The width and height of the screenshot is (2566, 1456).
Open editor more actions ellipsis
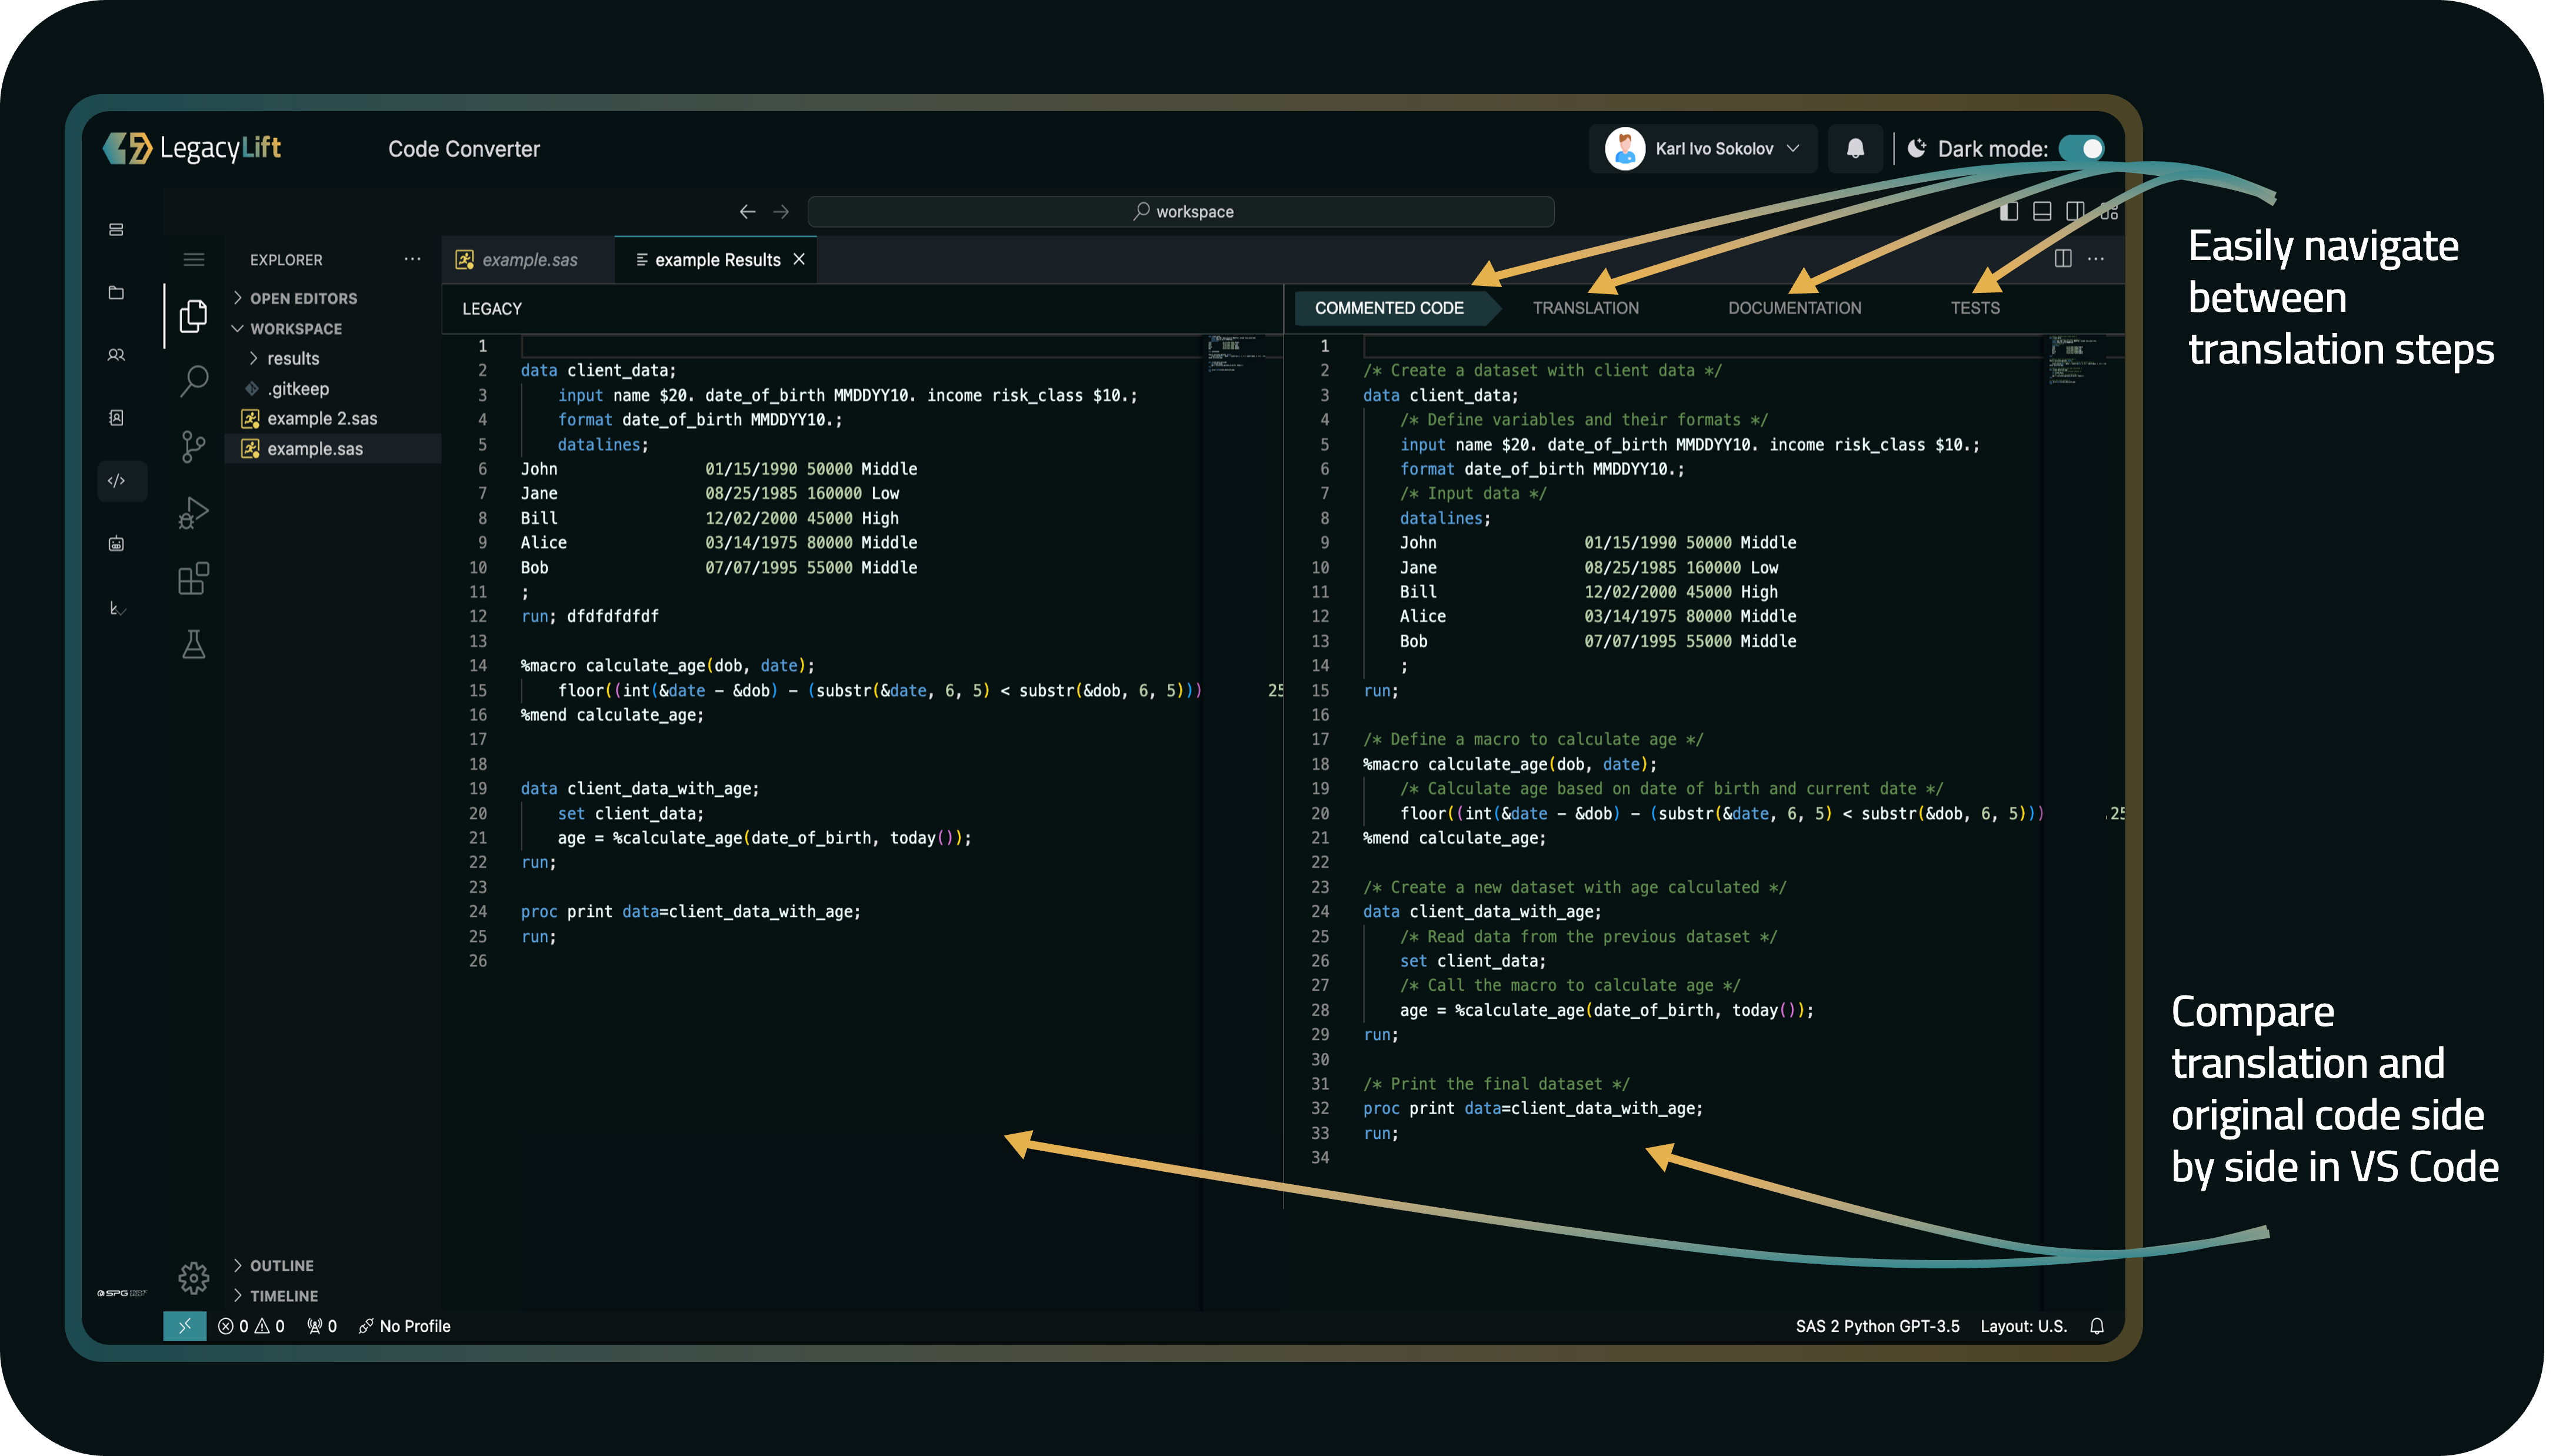2096,259
